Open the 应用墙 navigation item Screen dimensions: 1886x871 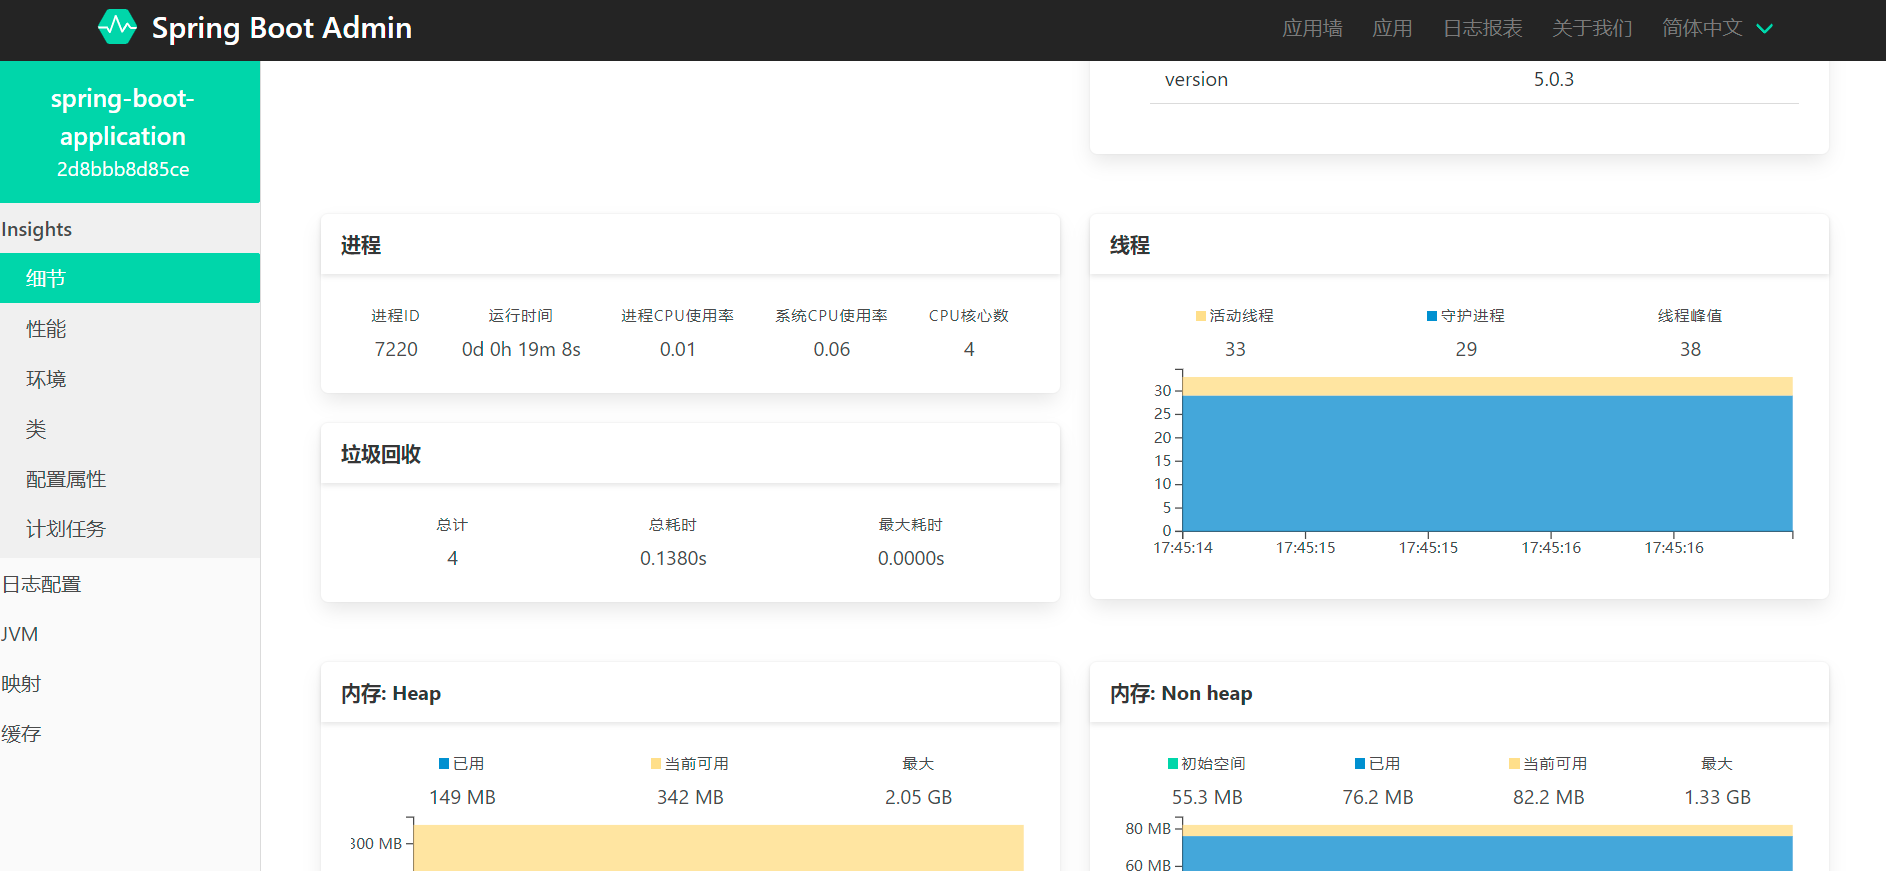[x=1312, y=28]
